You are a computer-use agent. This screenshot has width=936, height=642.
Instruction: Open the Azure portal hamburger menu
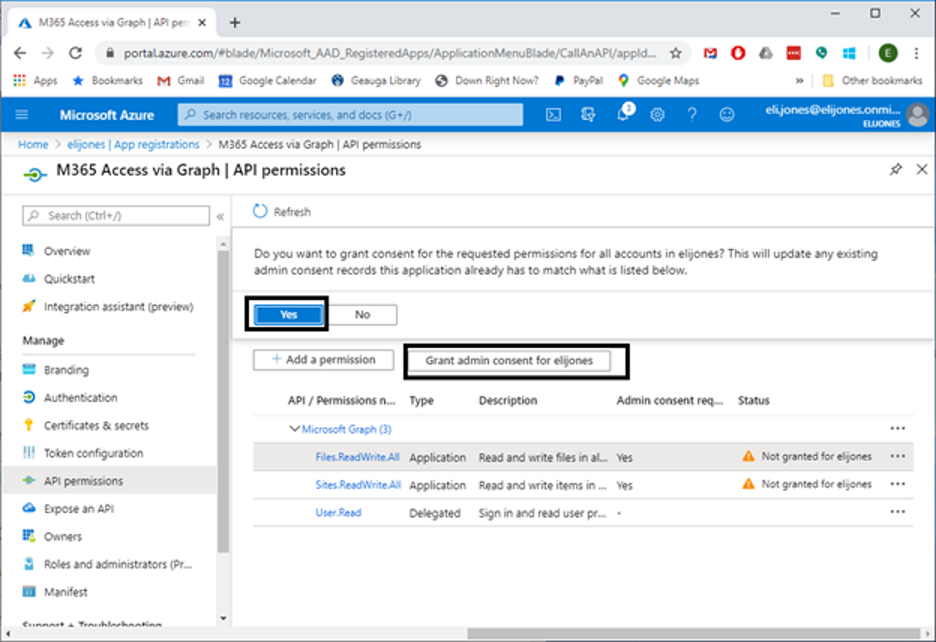click(22, 115)
